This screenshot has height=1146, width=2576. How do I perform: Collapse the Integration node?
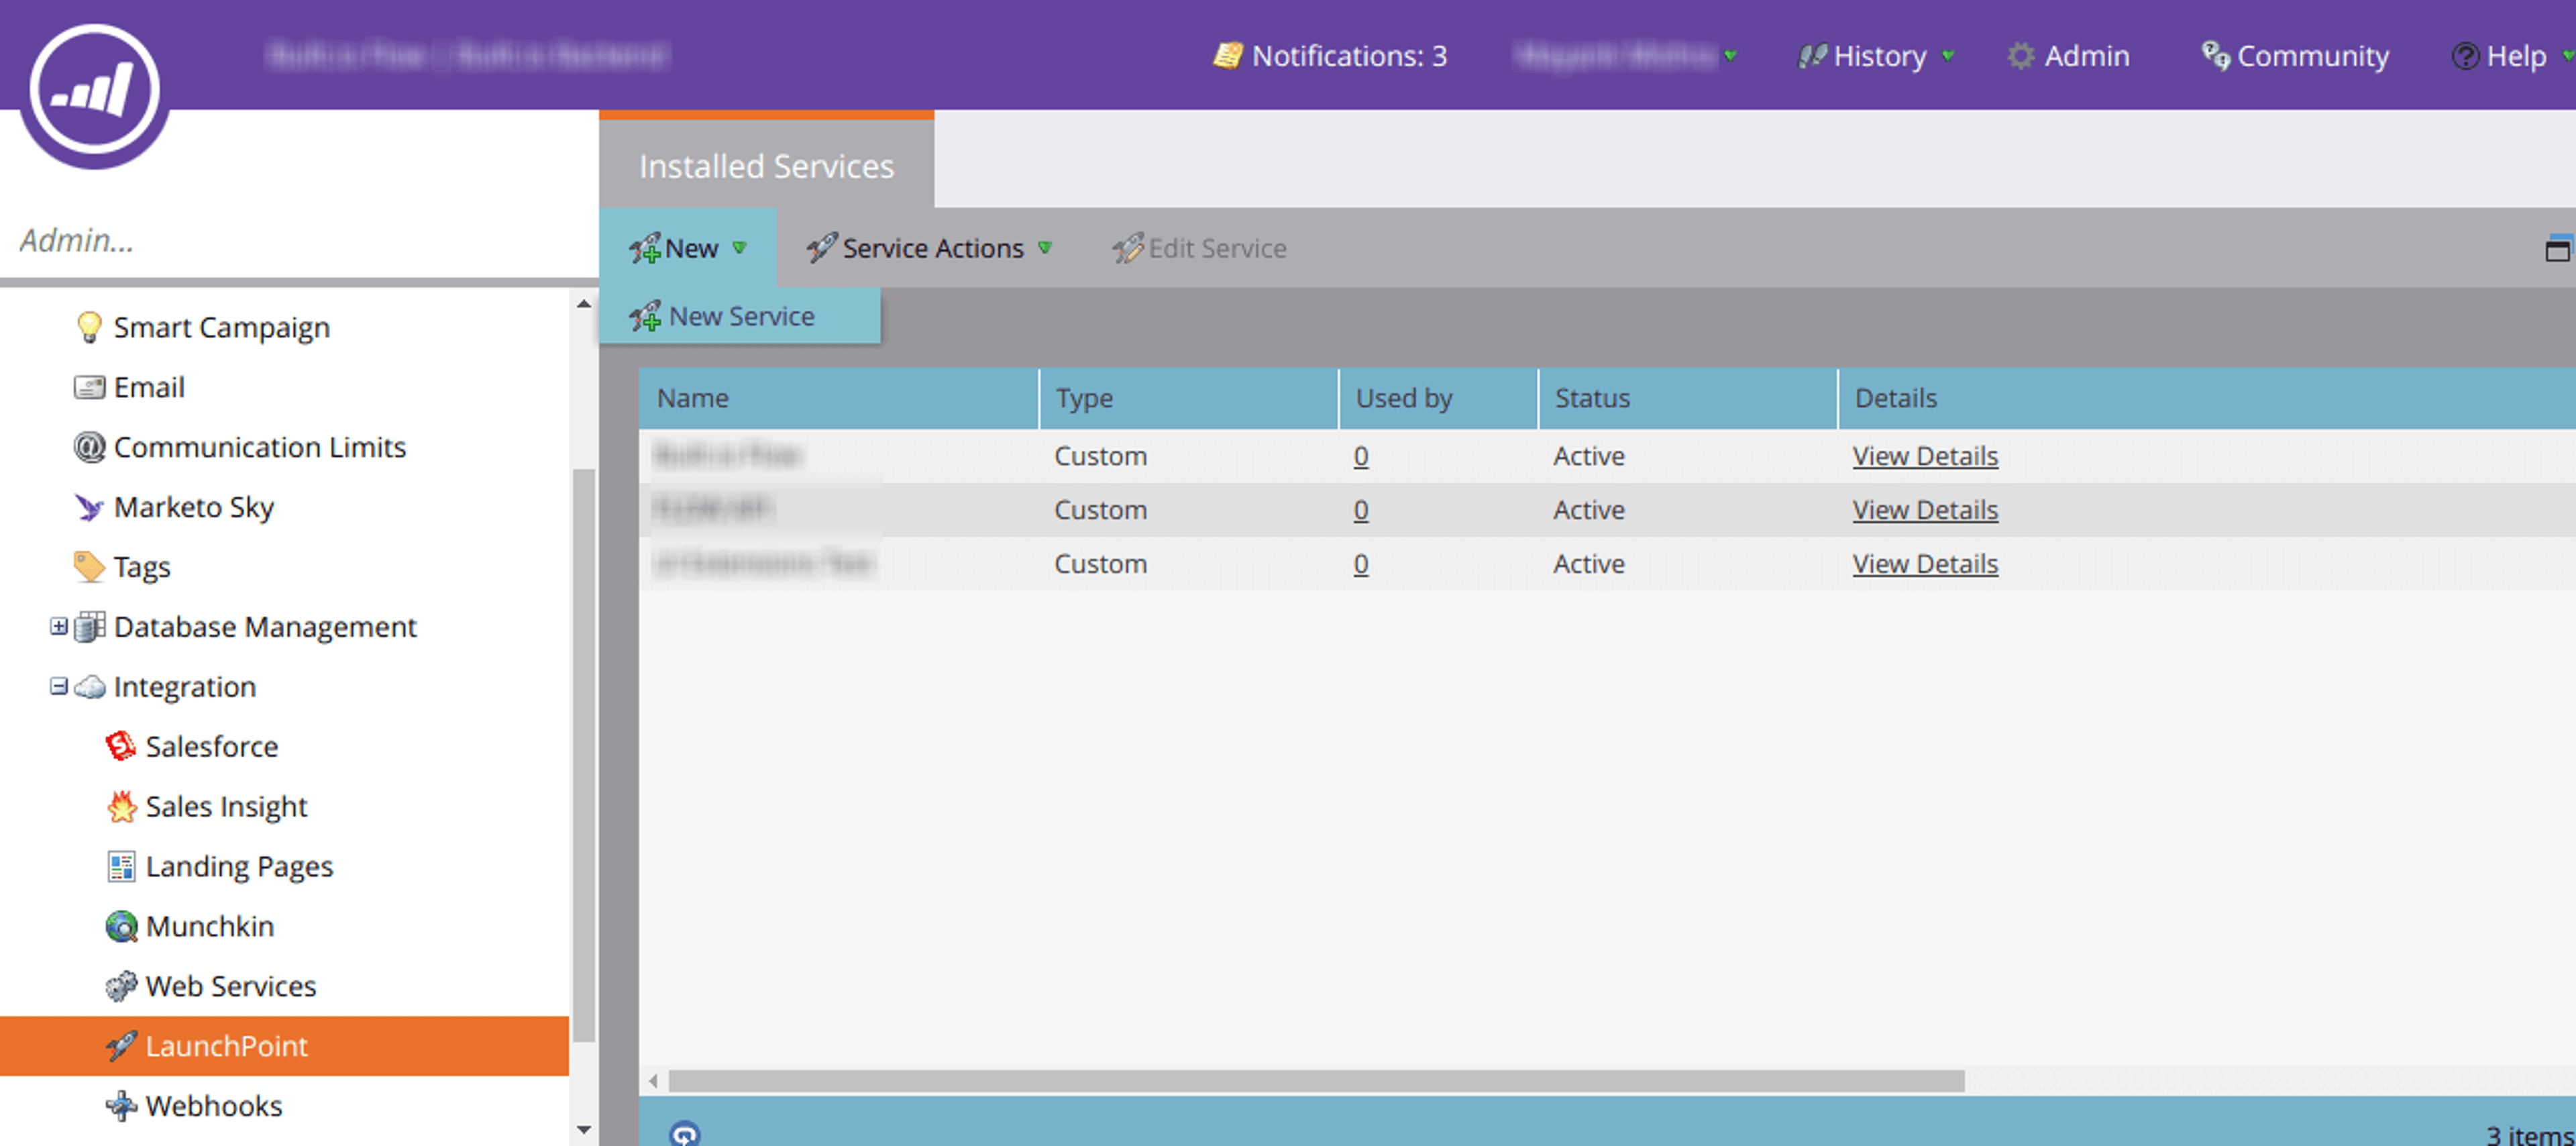(59, 686)
